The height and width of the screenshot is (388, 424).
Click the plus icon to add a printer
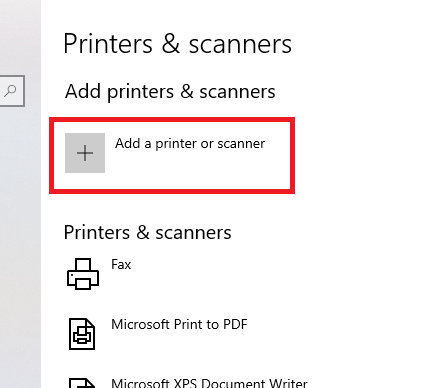pos(85,153)
